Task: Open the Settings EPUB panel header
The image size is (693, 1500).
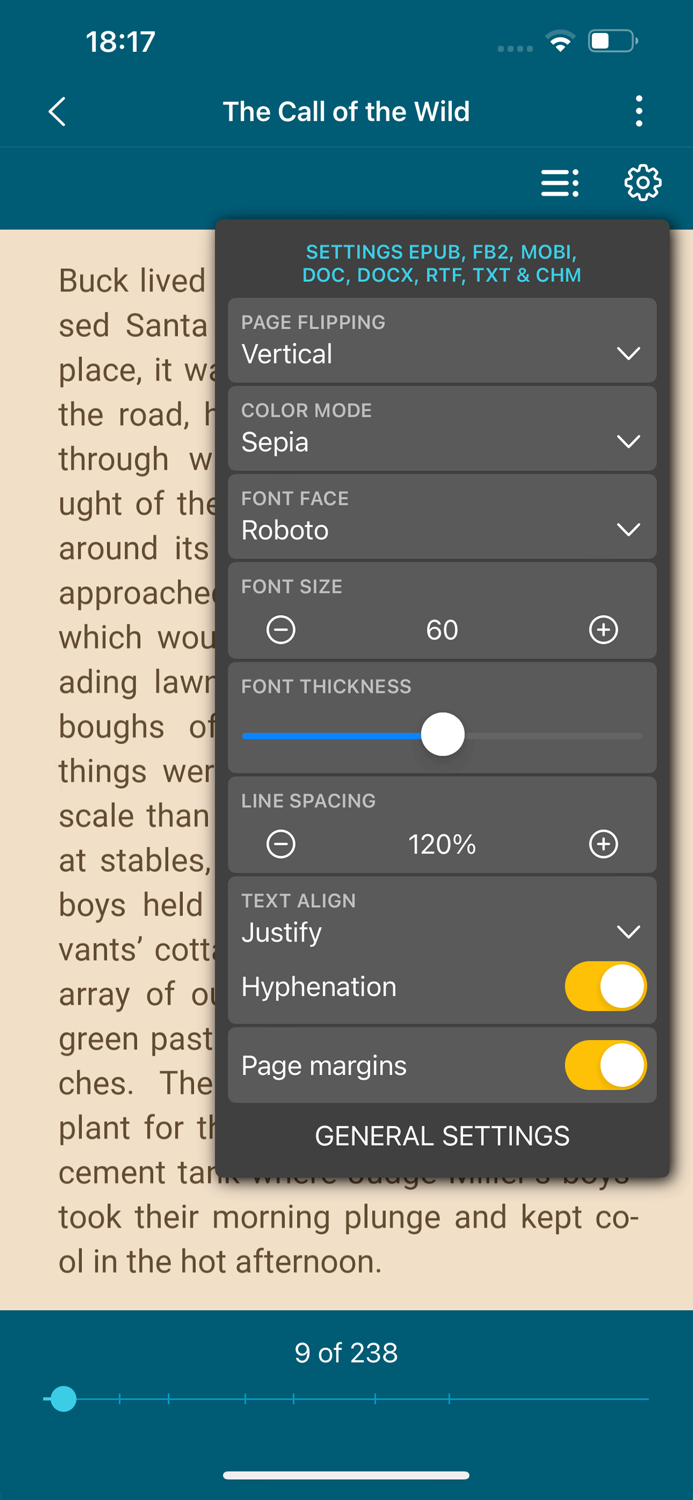Action: 442,263
